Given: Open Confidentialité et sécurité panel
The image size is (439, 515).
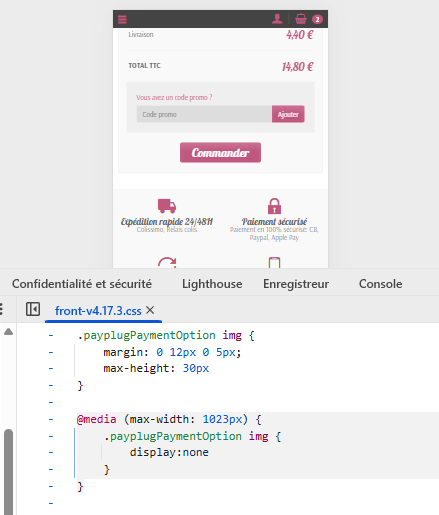Looking at the screenshot, I should (82, 284).
